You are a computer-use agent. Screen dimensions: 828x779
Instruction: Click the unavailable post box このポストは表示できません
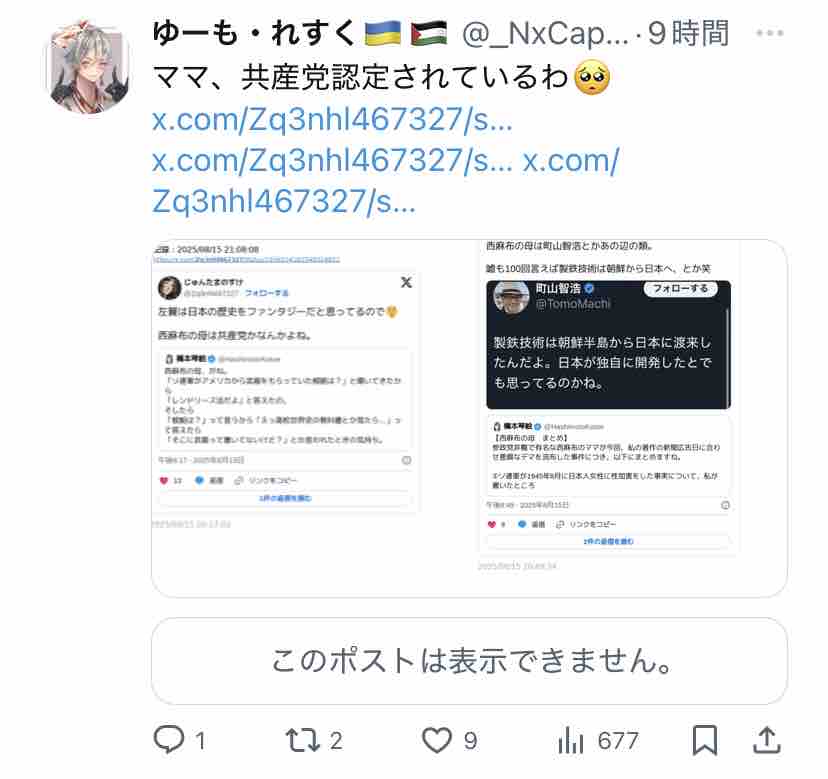click(x=469, y=661)
